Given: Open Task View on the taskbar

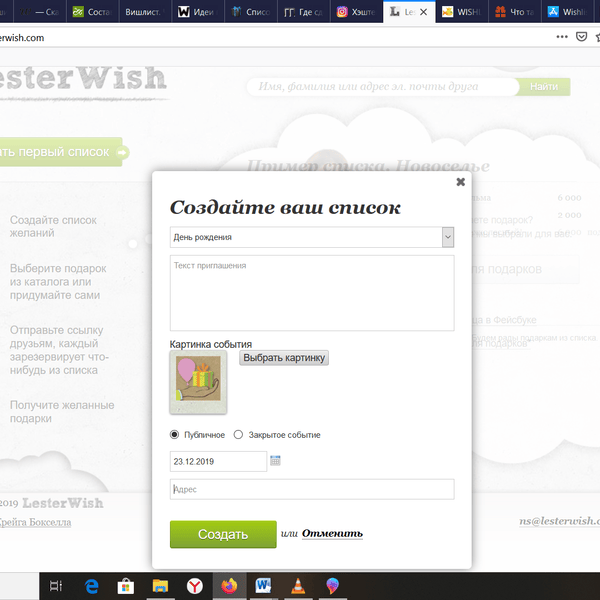Looking at the screenshot, I should (x=56, y=586).
